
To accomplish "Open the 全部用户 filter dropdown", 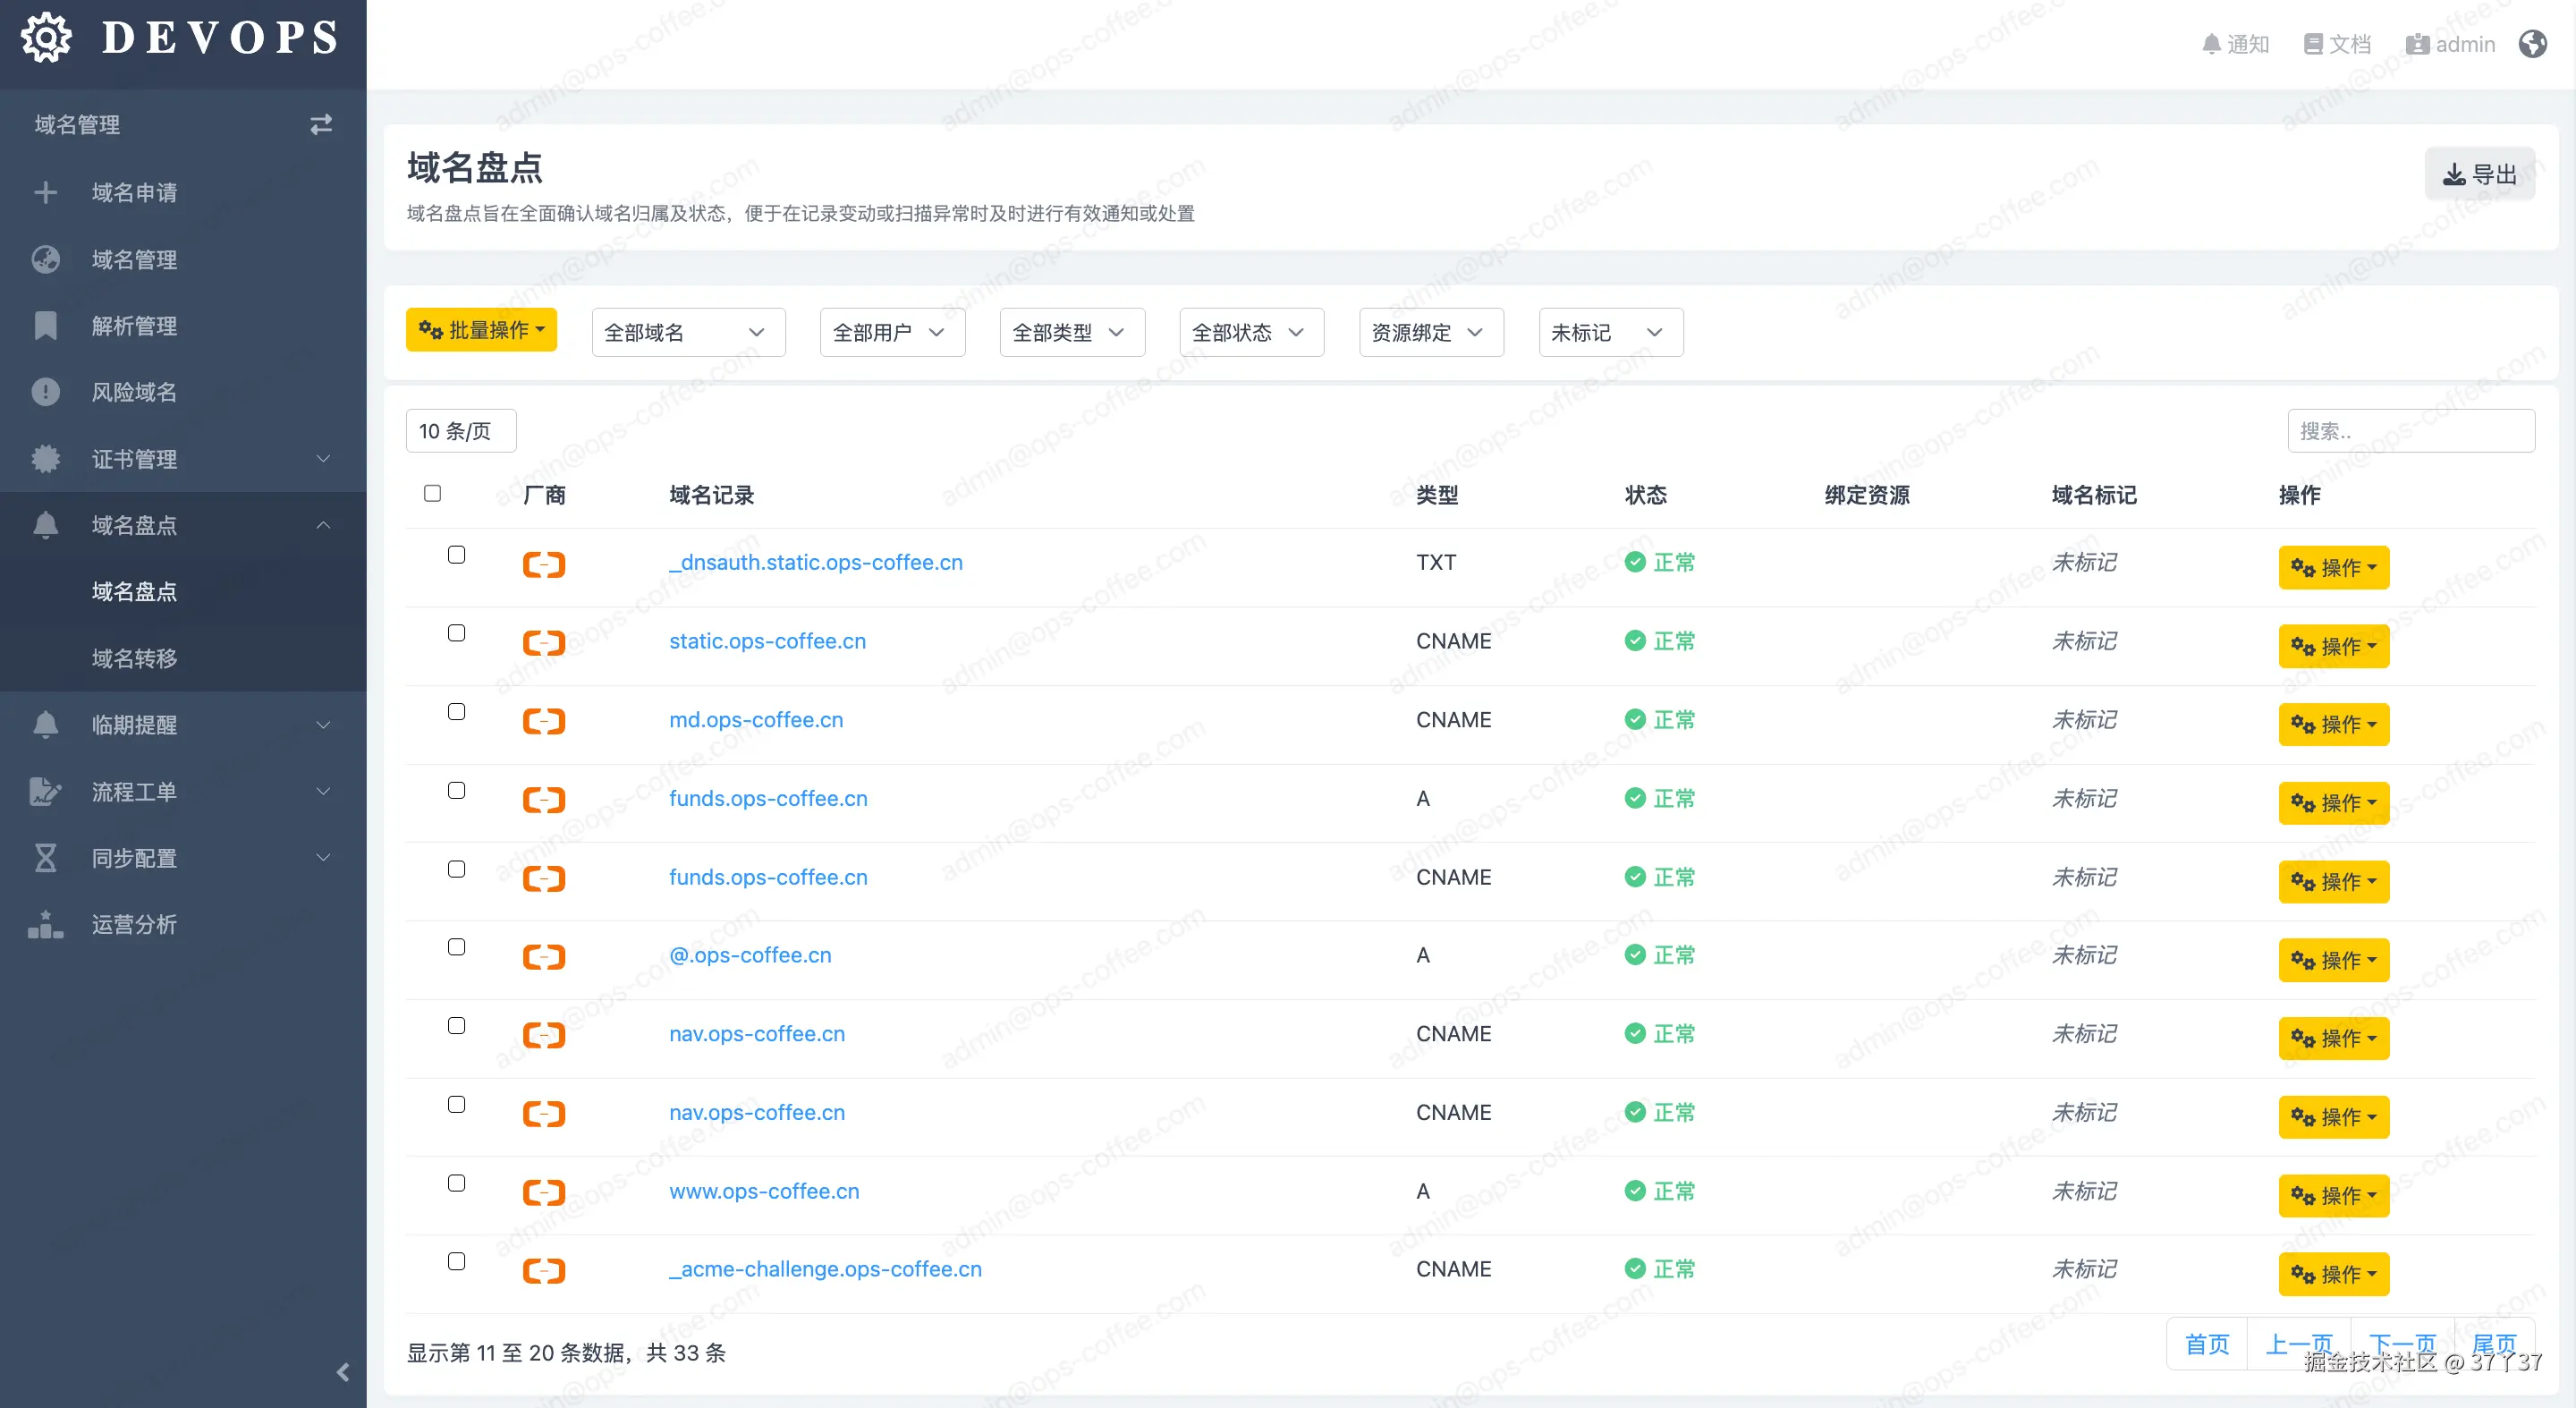I will pos(892,332).
